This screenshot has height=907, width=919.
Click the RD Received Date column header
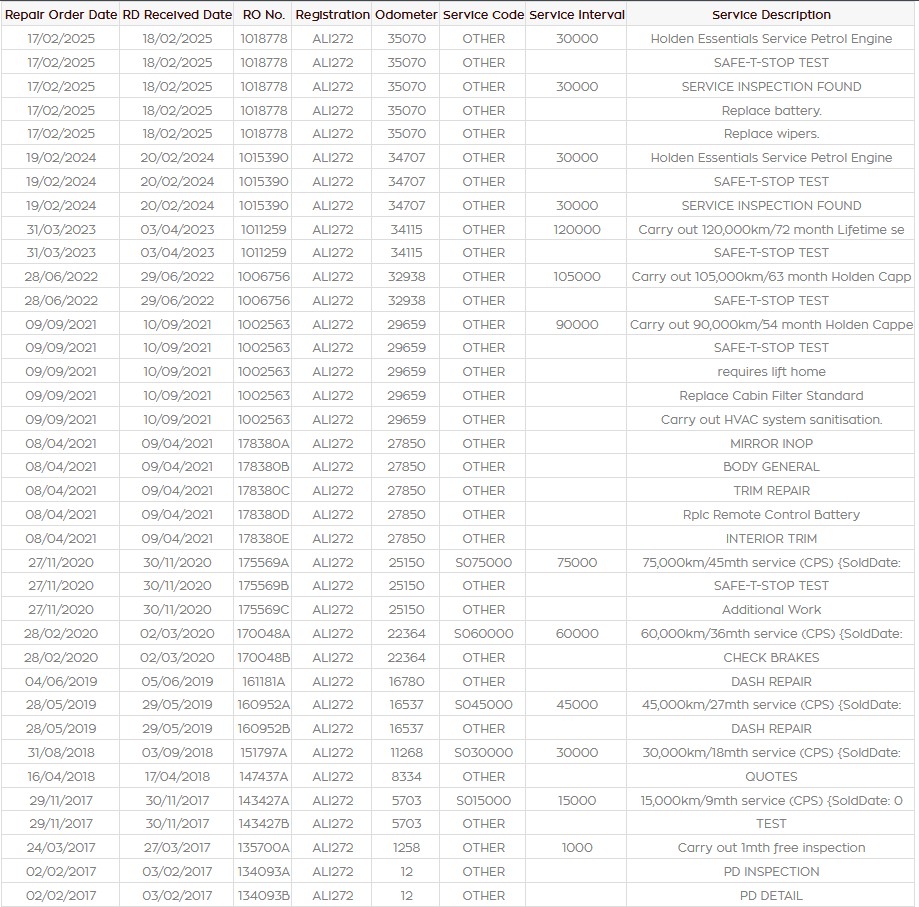pyautogui.click(x=177, y=15)
